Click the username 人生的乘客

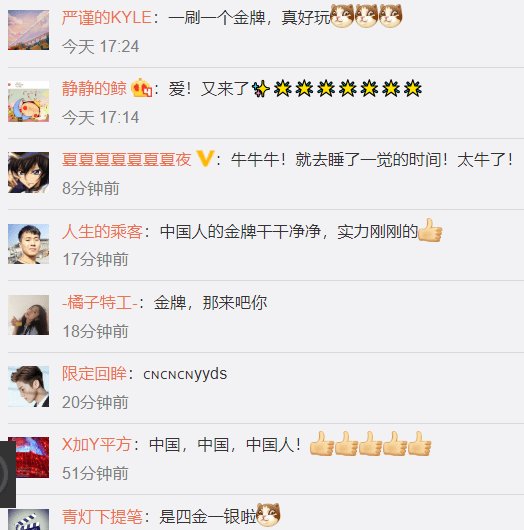coord(102,232)
